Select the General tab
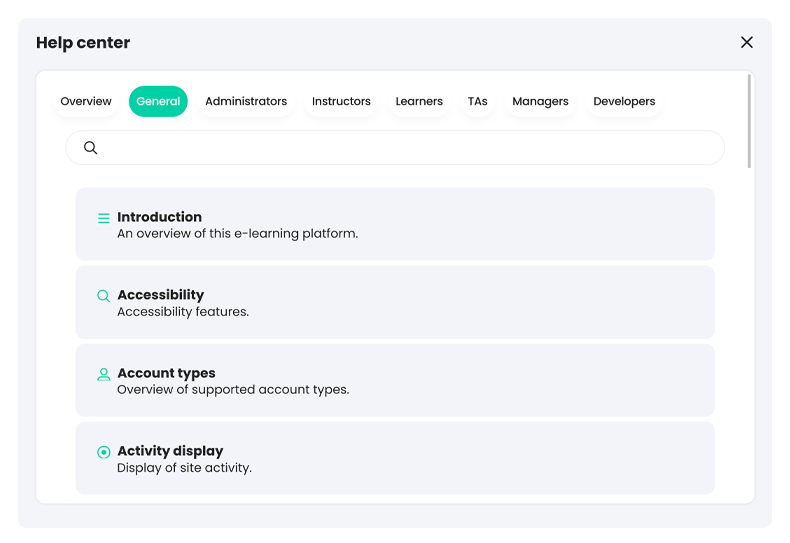790x543 pixels. [158, 101]
